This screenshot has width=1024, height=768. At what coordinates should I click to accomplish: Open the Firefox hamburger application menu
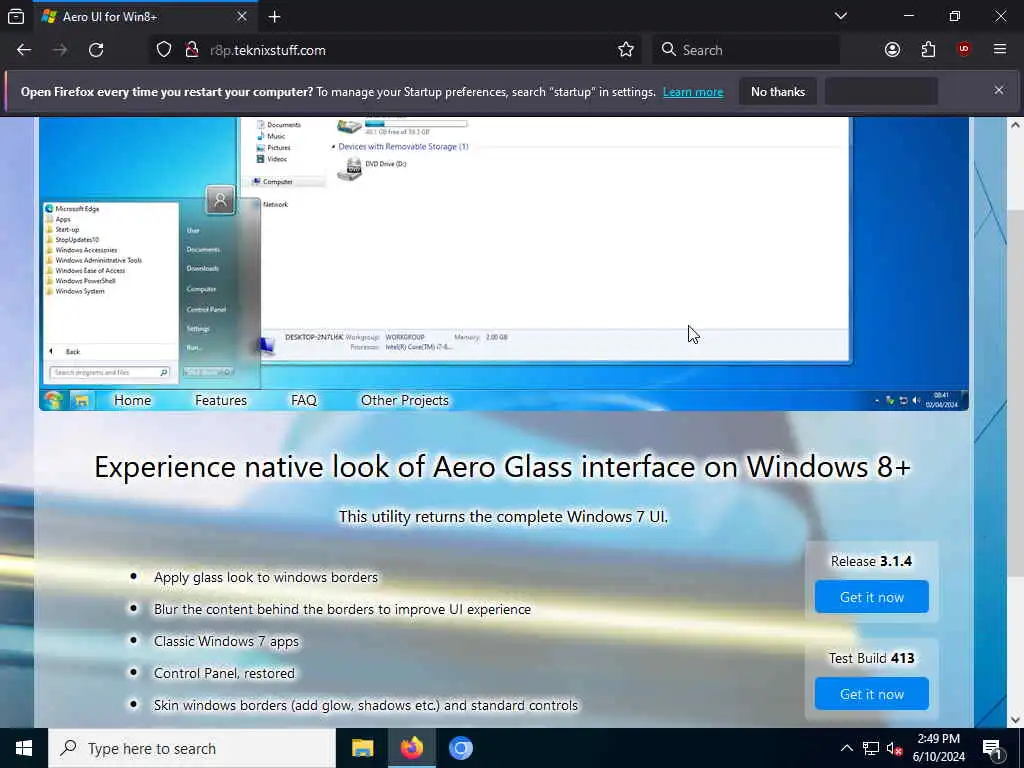point(1000,50)
